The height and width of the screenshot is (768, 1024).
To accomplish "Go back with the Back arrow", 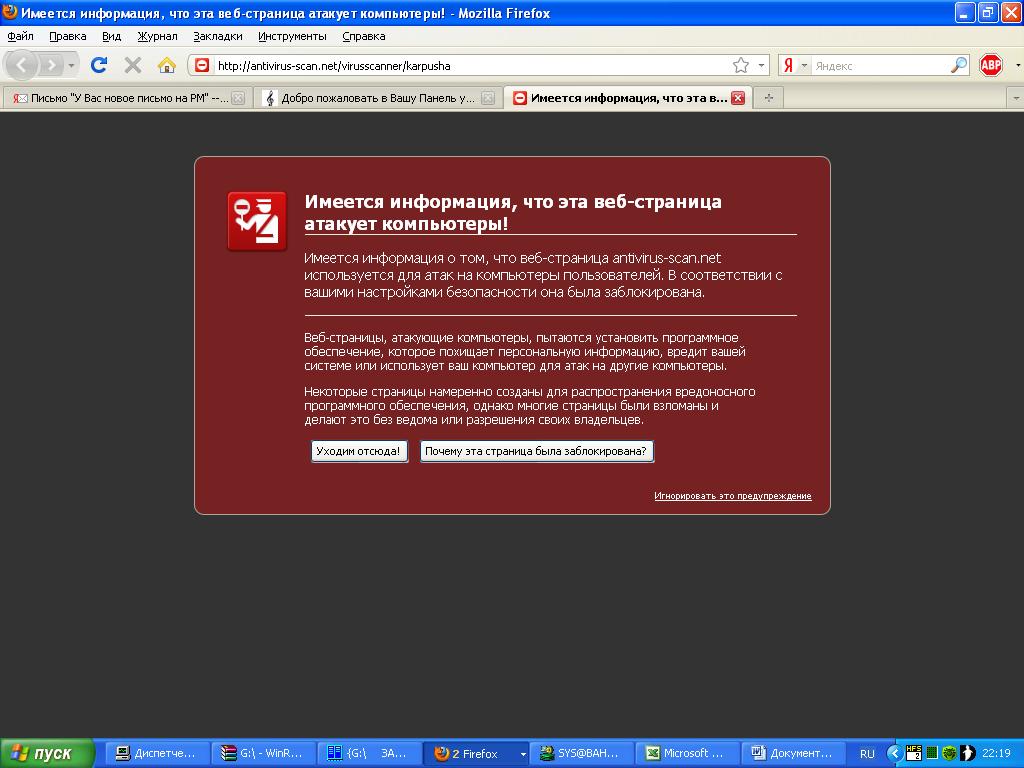I will (22, 65).
